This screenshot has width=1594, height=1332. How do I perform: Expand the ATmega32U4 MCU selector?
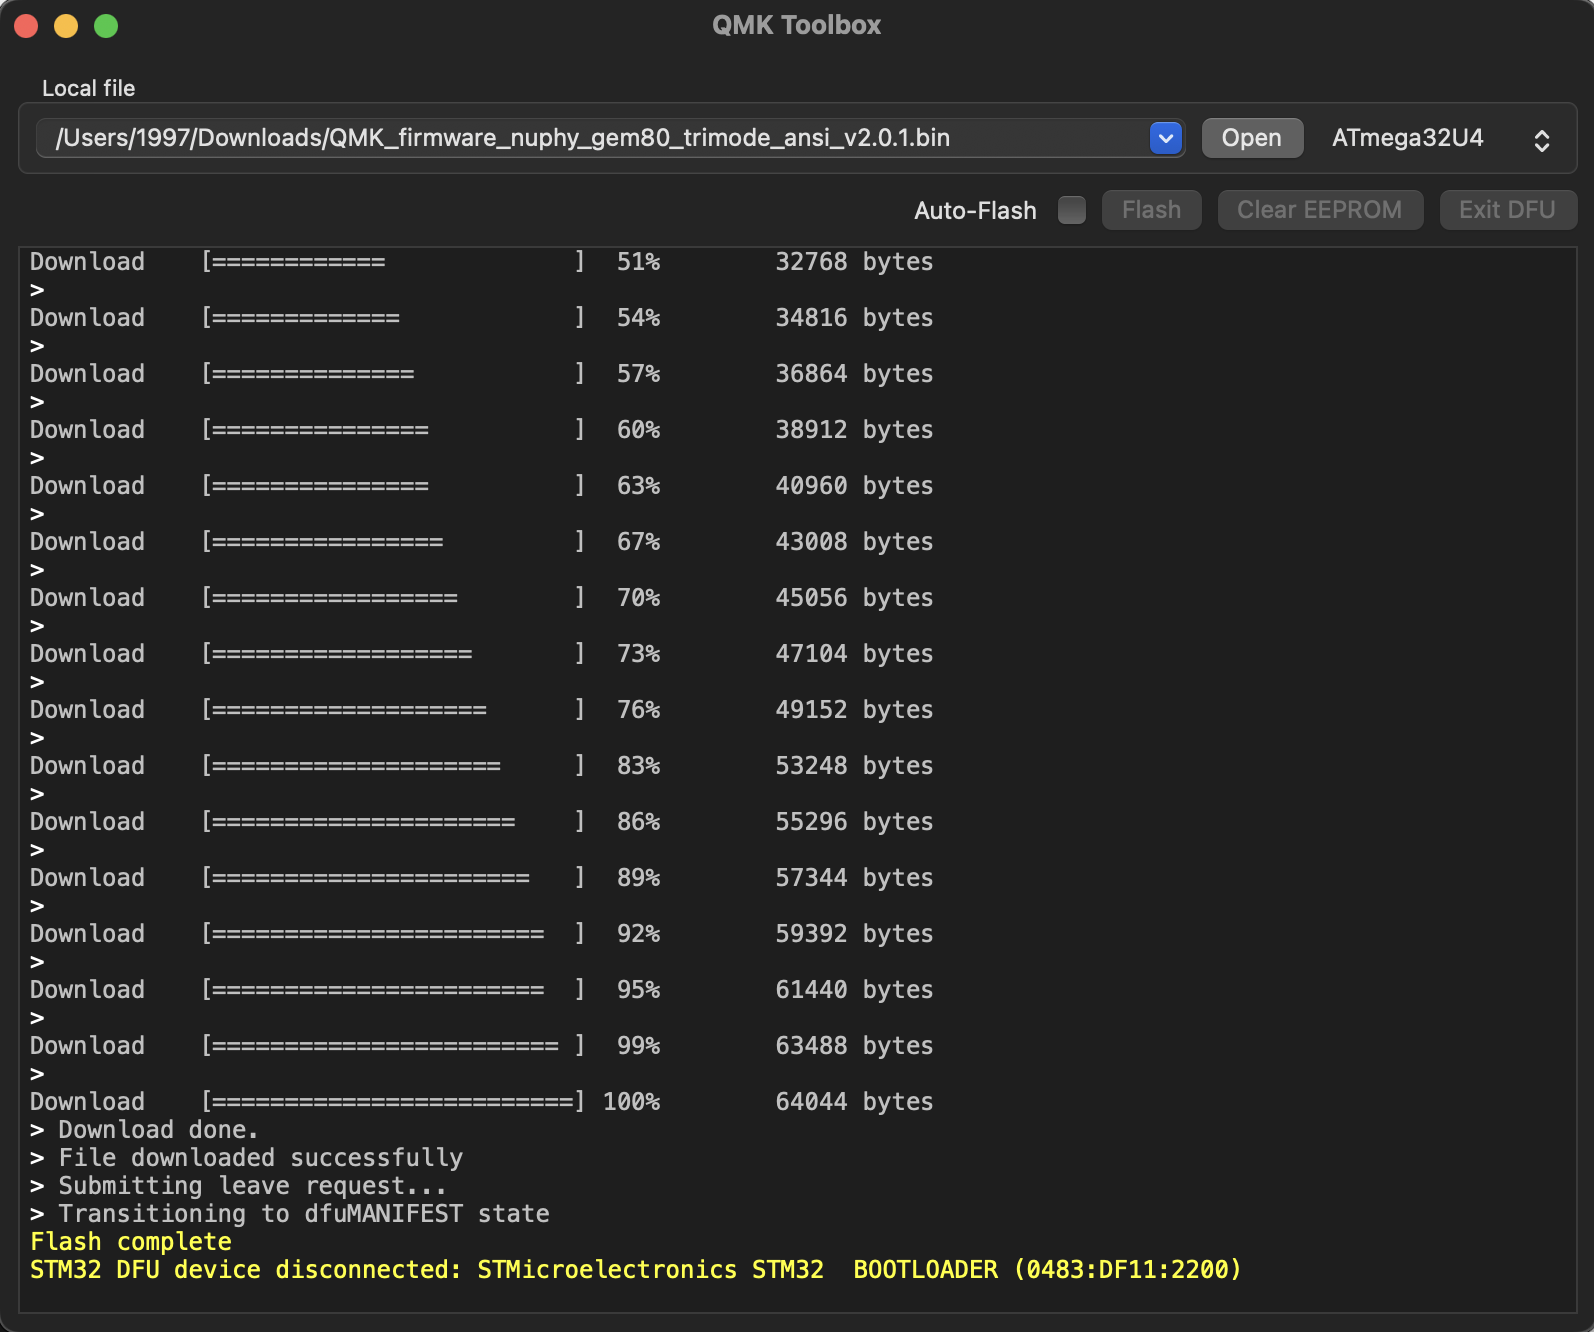1441,138
